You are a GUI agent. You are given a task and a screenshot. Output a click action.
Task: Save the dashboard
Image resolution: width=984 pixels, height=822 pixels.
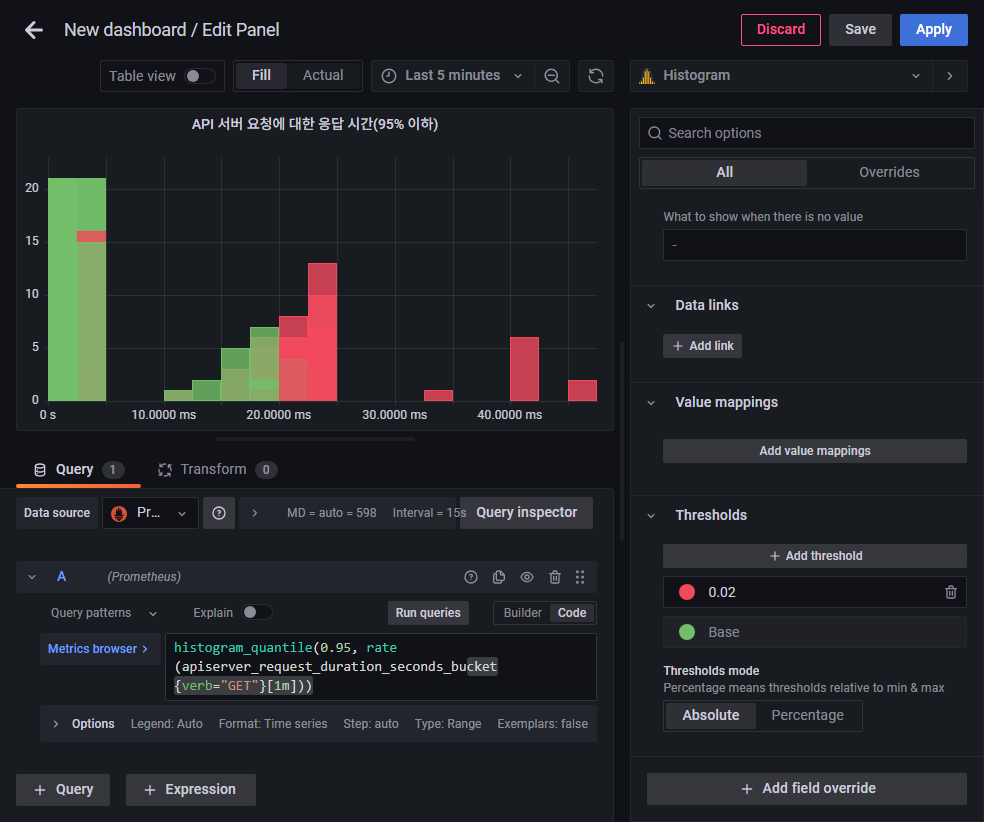tap(860, 29)
